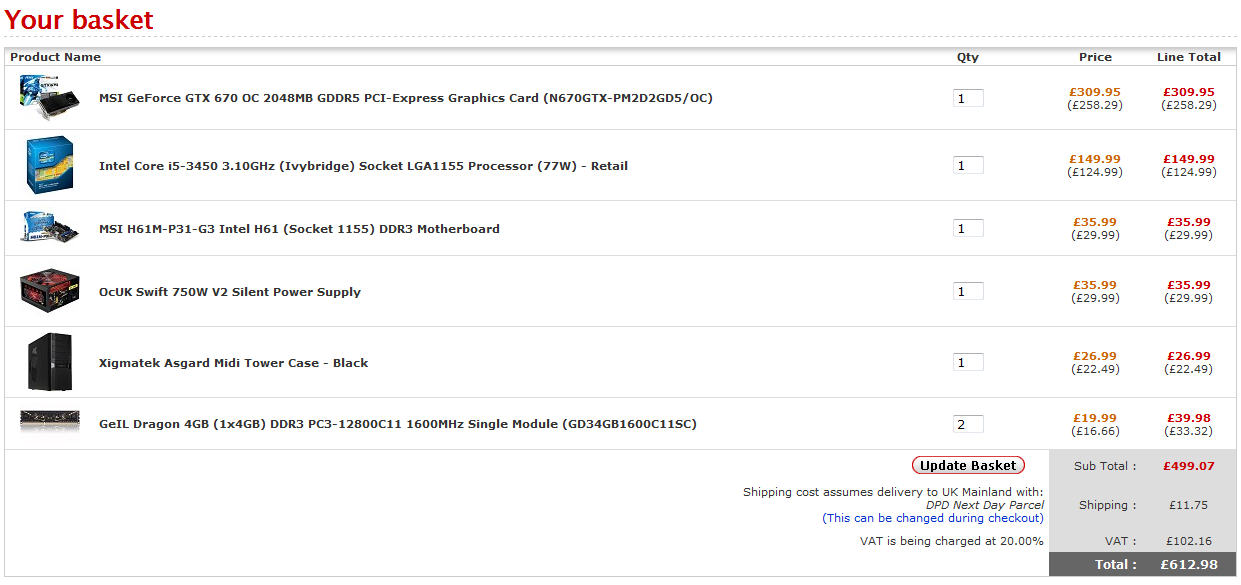
Task: Click the quantity field for the graphics card
Action: click(968, 98)
